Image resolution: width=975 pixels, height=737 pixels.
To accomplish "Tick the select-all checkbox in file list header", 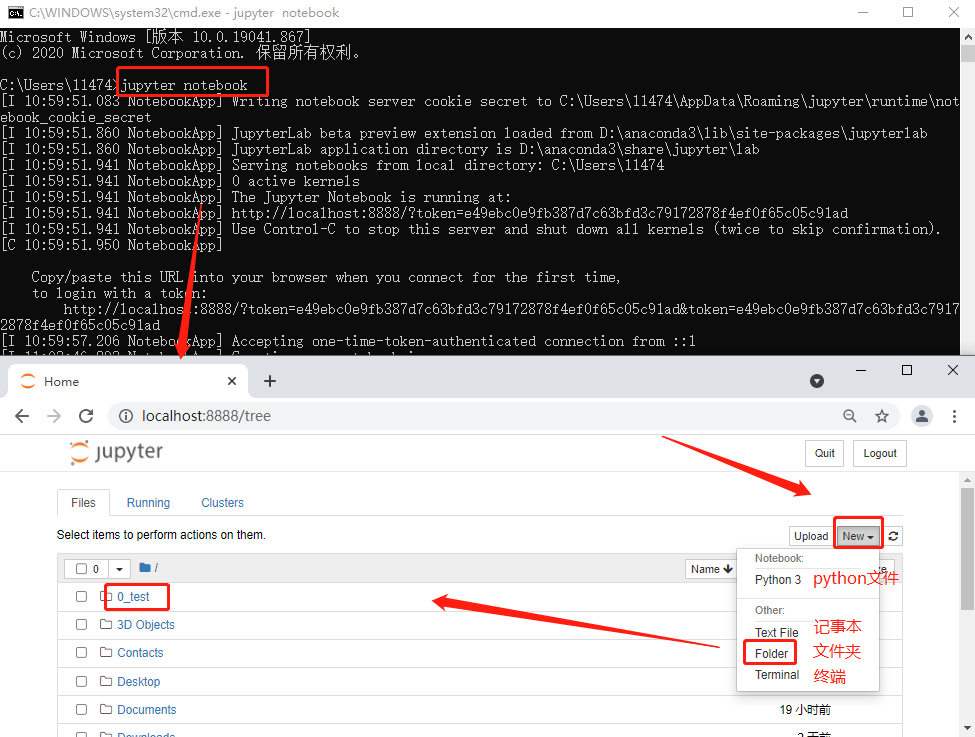I will point(81,568).
